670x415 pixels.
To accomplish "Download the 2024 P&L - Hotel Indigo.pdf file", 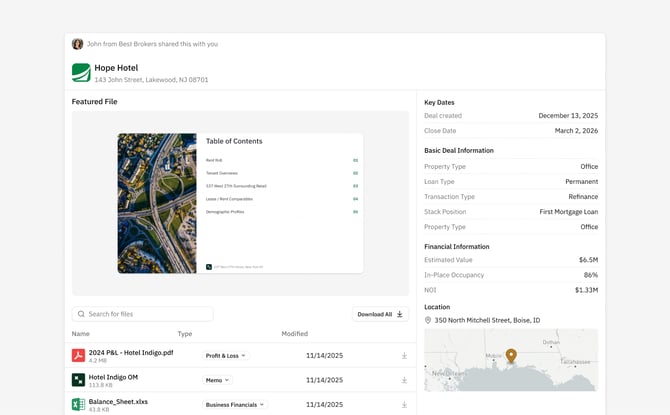I will tap(404, 355).
